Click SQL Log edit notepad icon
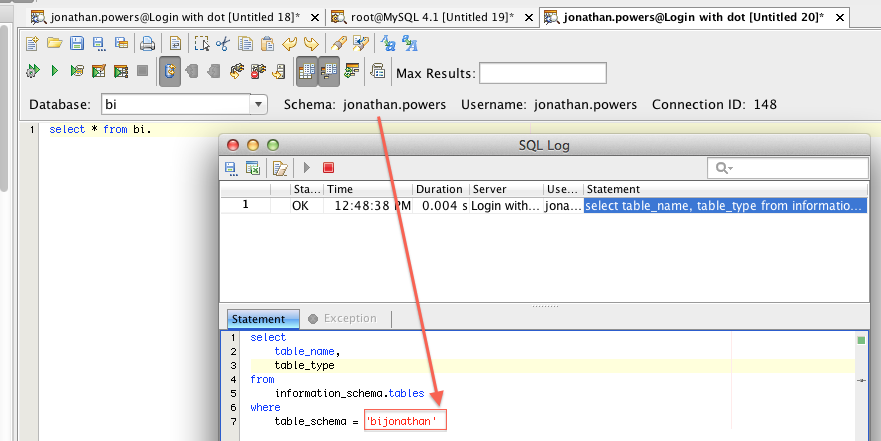Viewport: 881px width, 441px height. click(x=280, y=167)
